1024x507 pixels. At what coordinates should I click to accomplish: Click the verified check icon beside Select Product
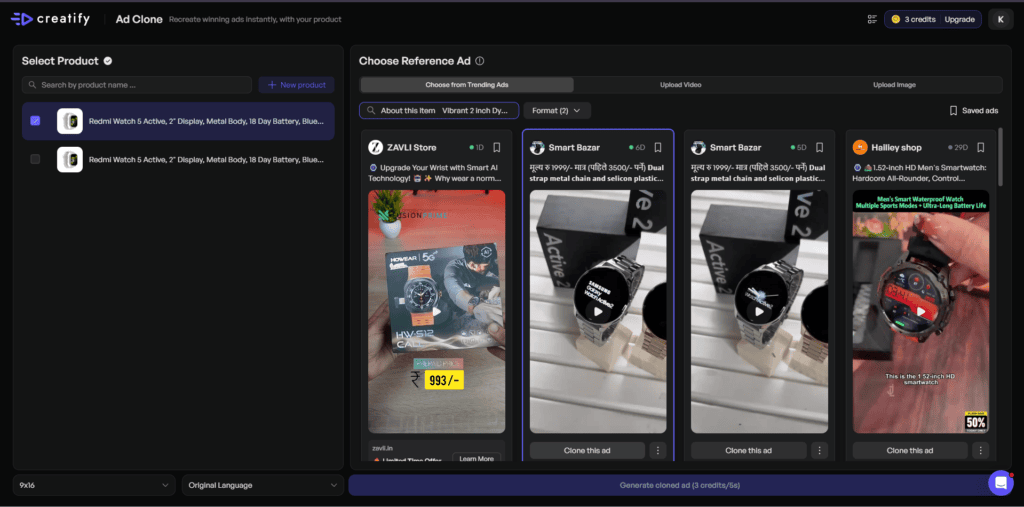[108, 61]
